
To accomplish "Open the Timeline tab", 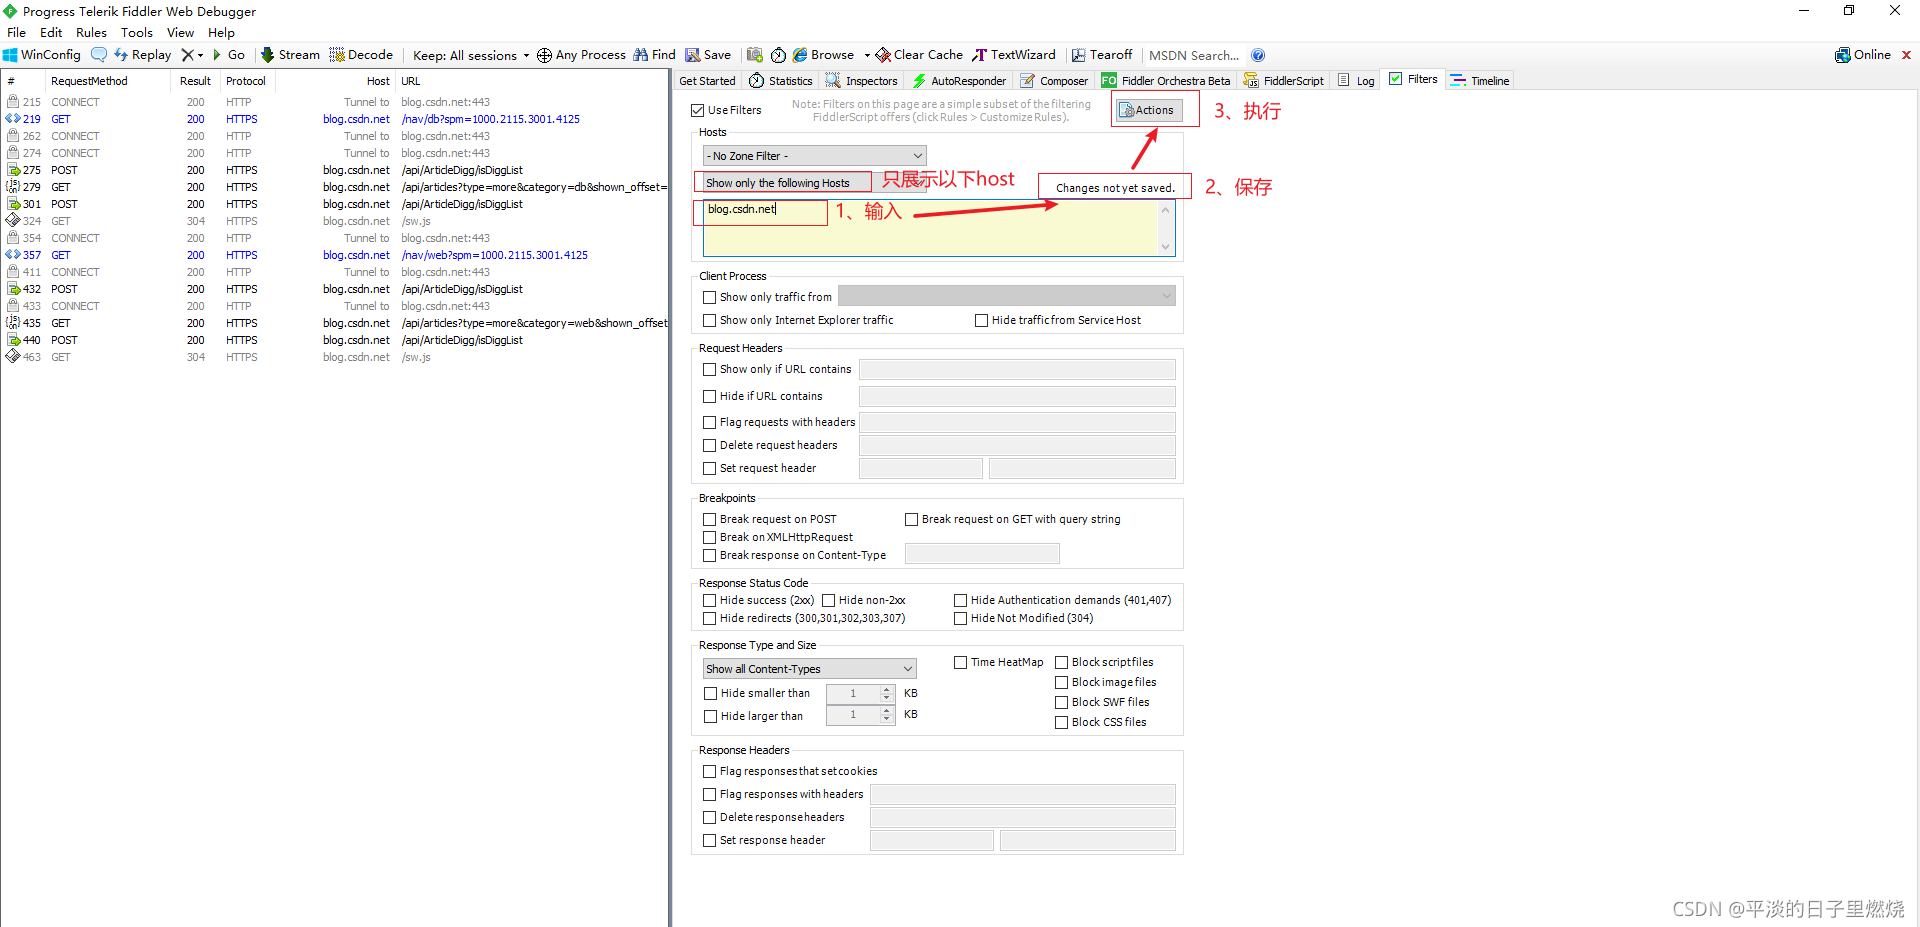I will click(x=1480, y=81).
